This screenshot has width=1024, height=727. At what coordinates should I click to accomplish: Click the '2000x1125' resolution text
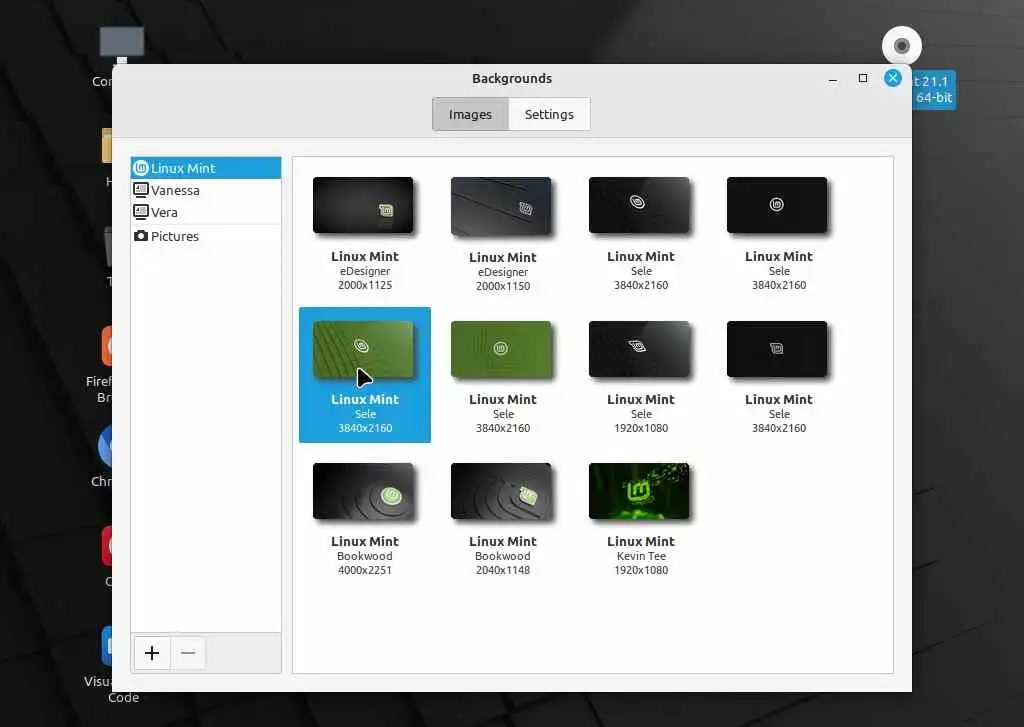pyautogui.click(x=364, y=285)
